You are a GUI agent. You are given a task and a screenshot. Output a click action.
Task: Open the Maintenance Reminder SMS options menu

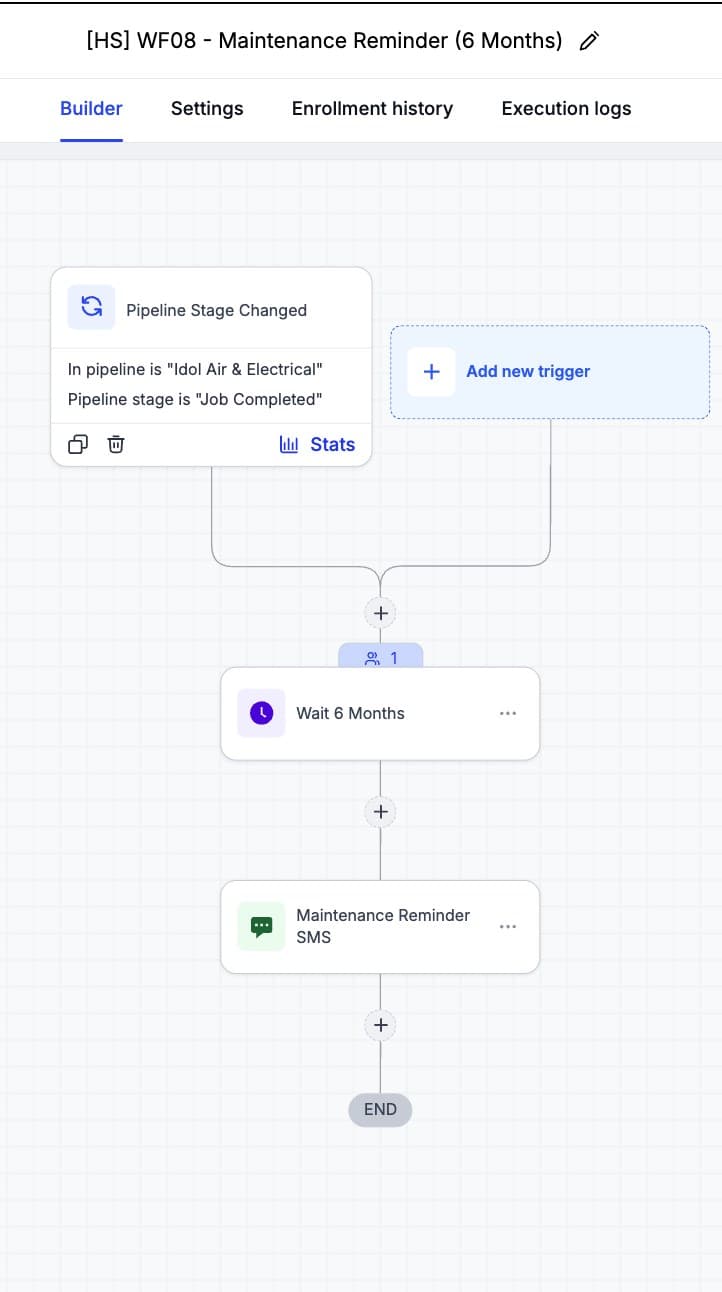pos(508,926)
